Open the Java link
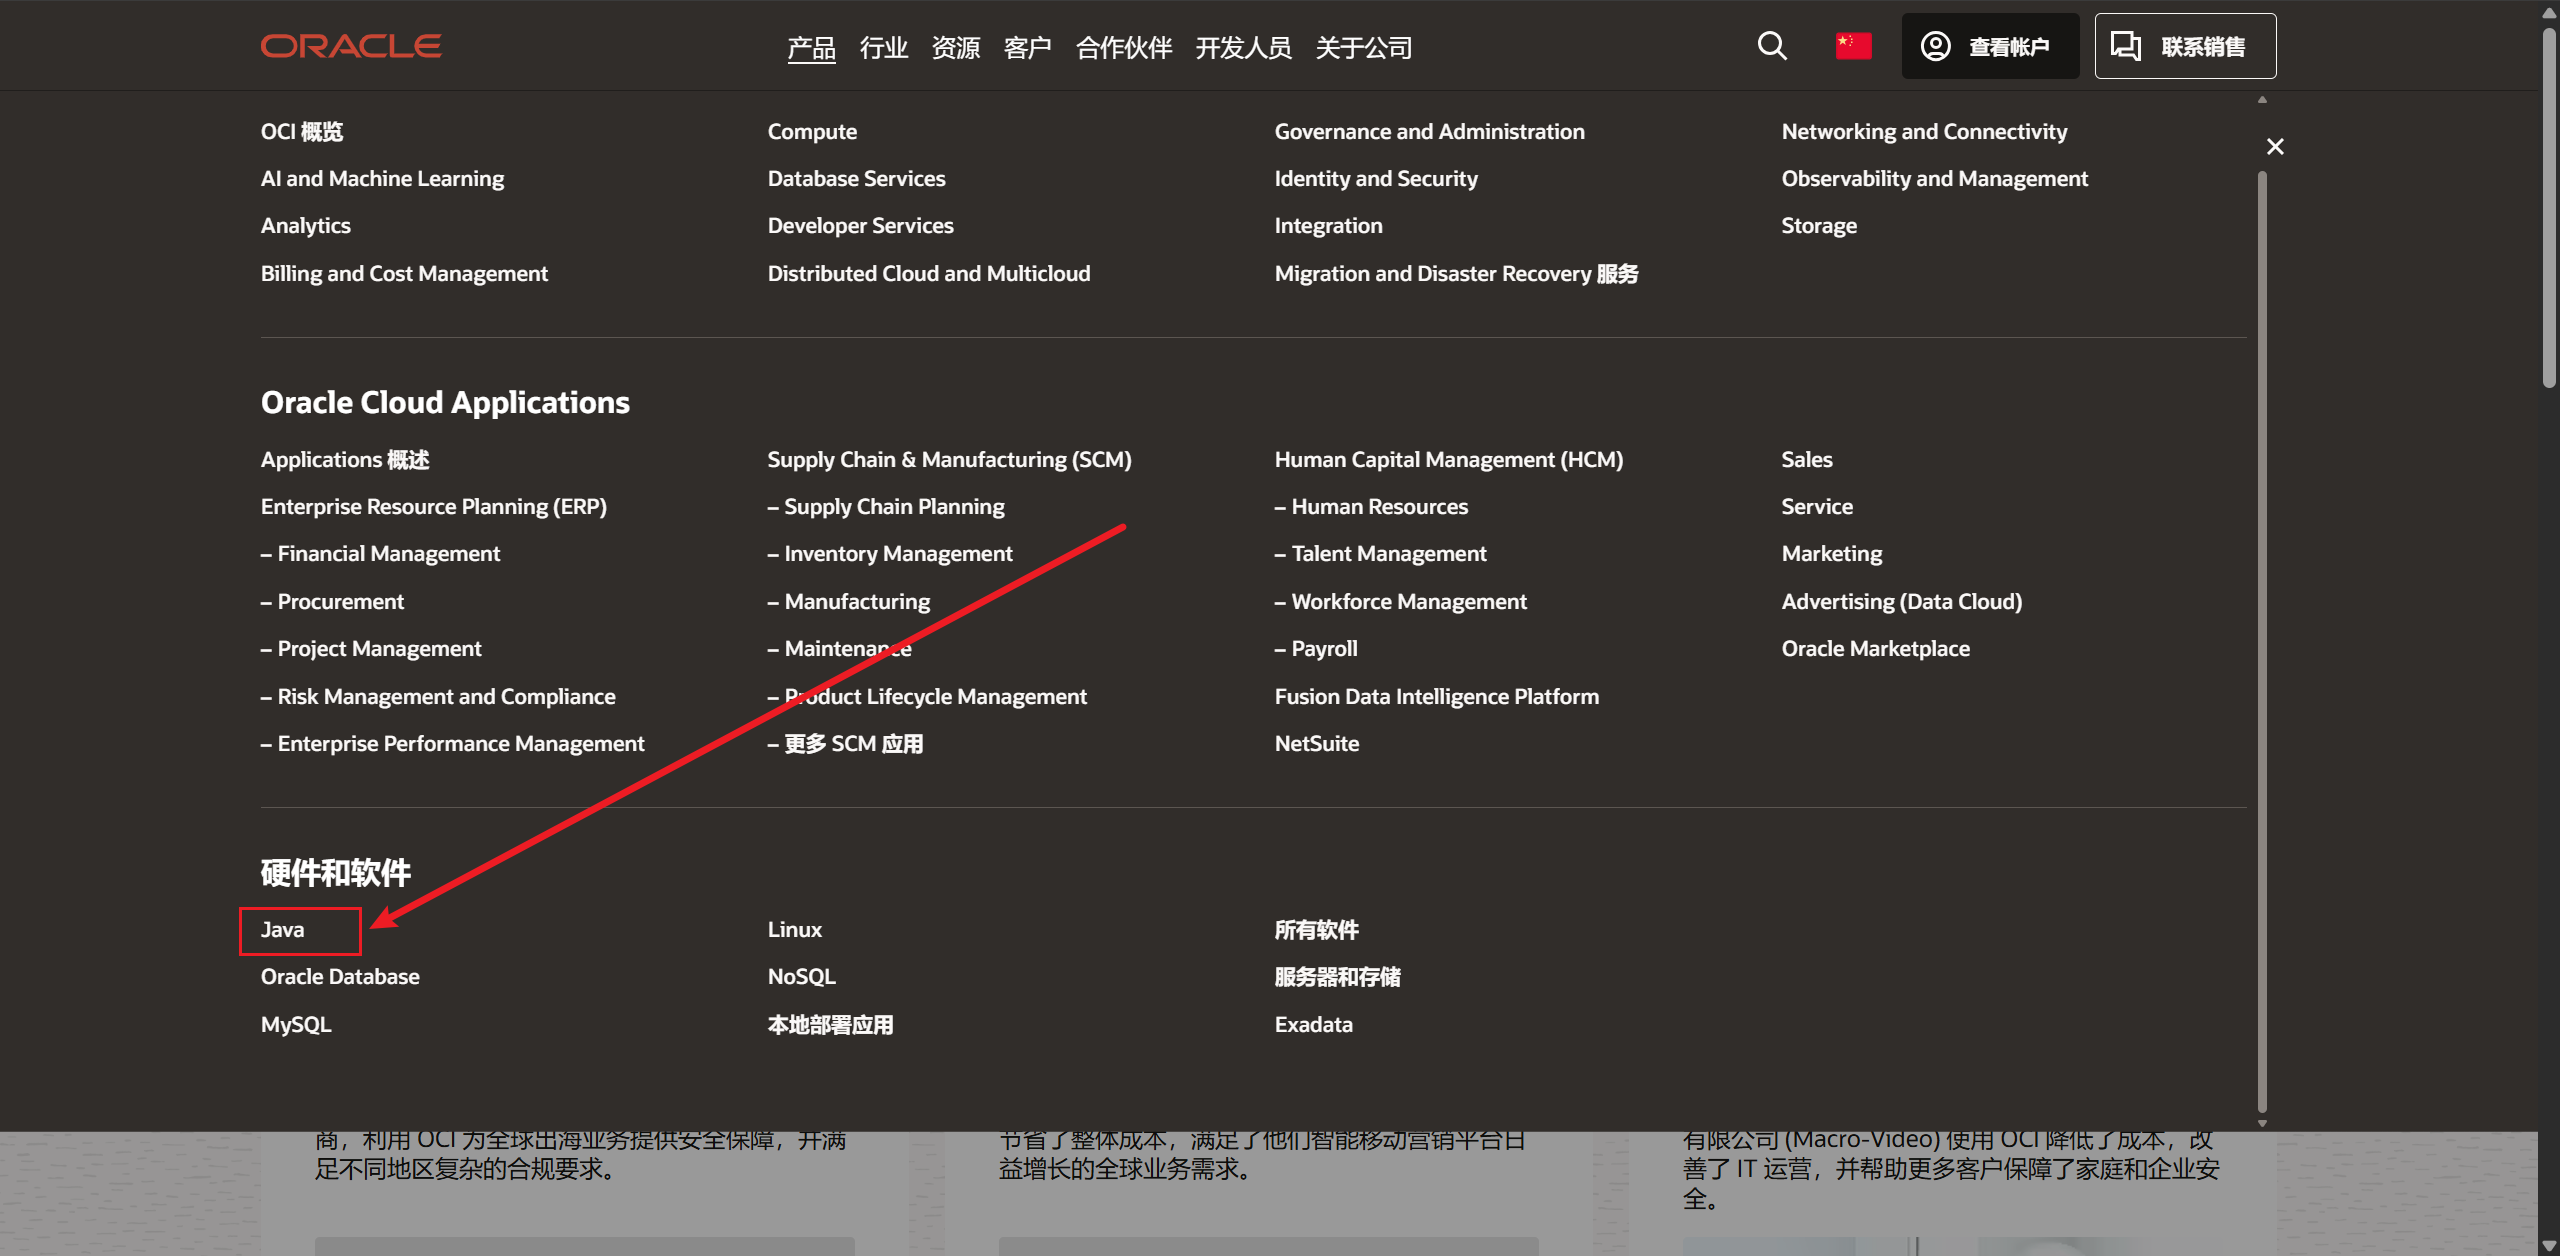The image size is (2560, 1256). 283,930
